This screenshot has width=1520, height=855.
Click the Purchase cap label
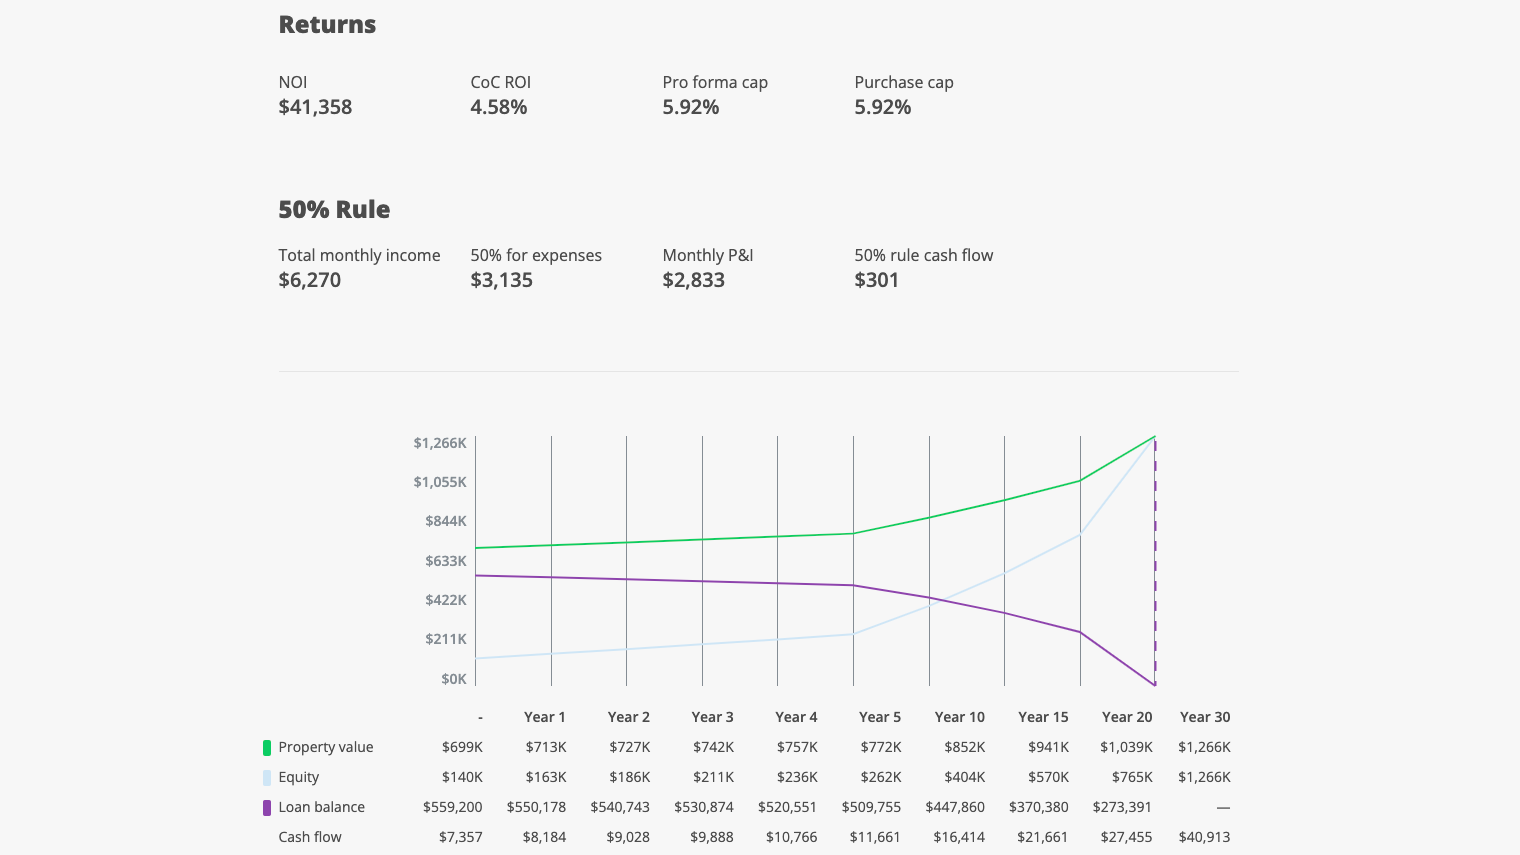(904, 82)
